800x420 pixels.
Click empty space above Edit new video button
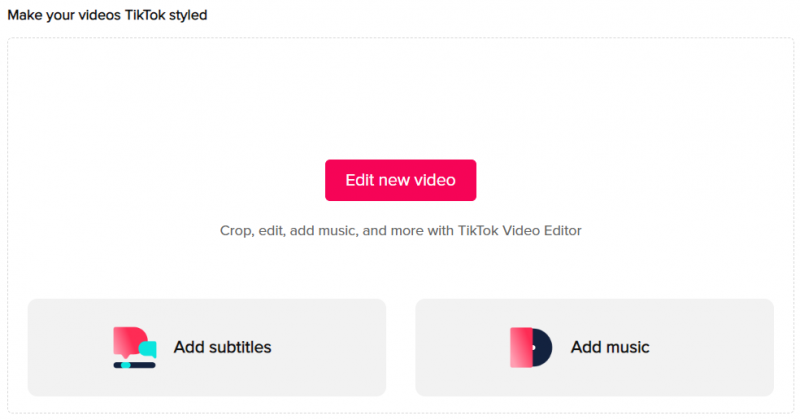tap(400, 100)
